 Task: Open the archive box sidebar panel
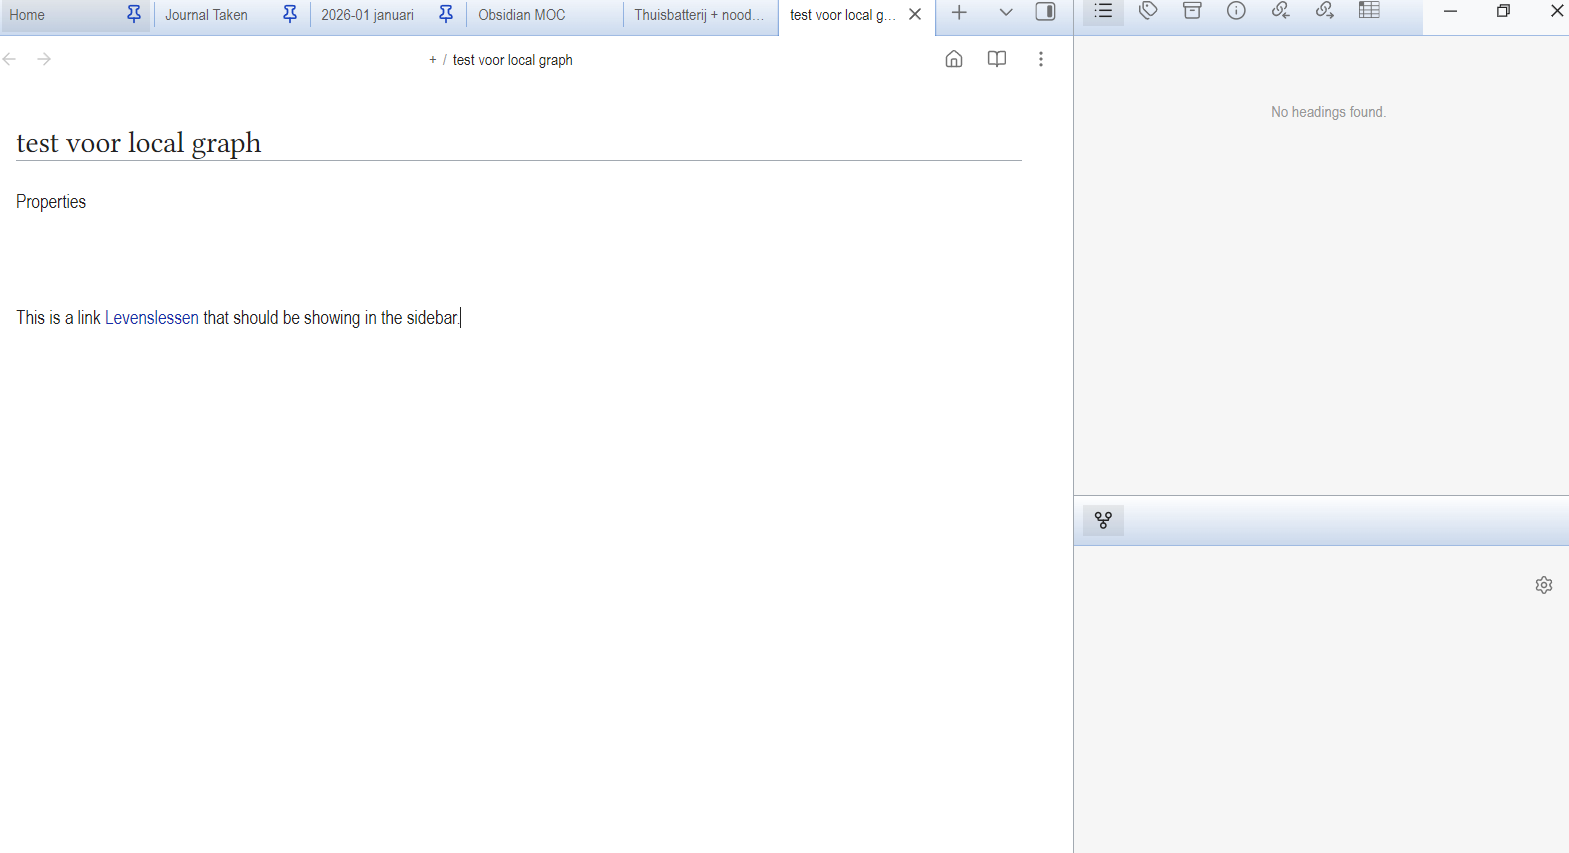1192,11
